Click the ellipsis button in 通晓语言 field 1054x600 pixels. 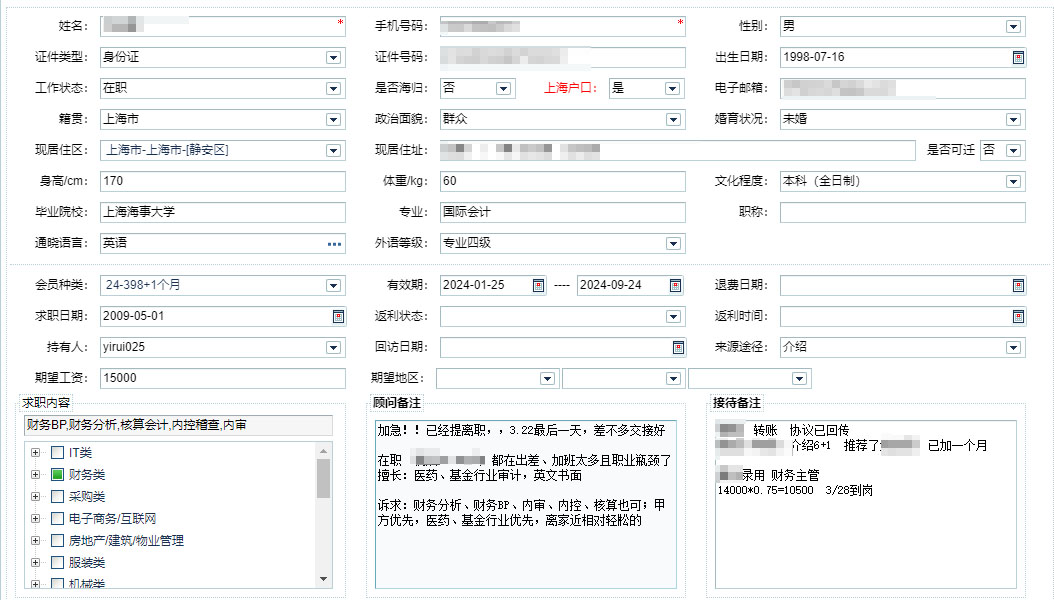(x=334, y=244)
